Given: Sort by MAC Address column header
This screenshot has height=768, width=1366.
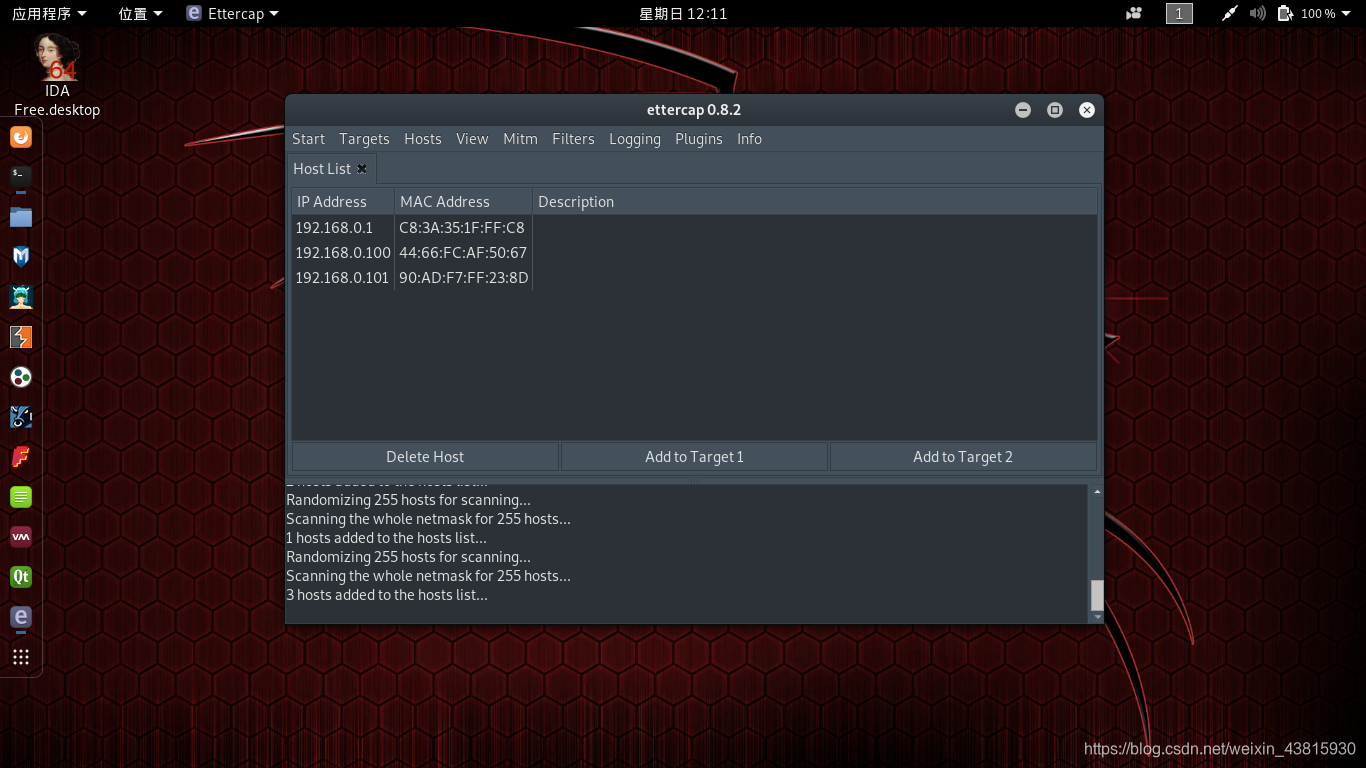Looking at the screenshot, I should tap(463, 202).
